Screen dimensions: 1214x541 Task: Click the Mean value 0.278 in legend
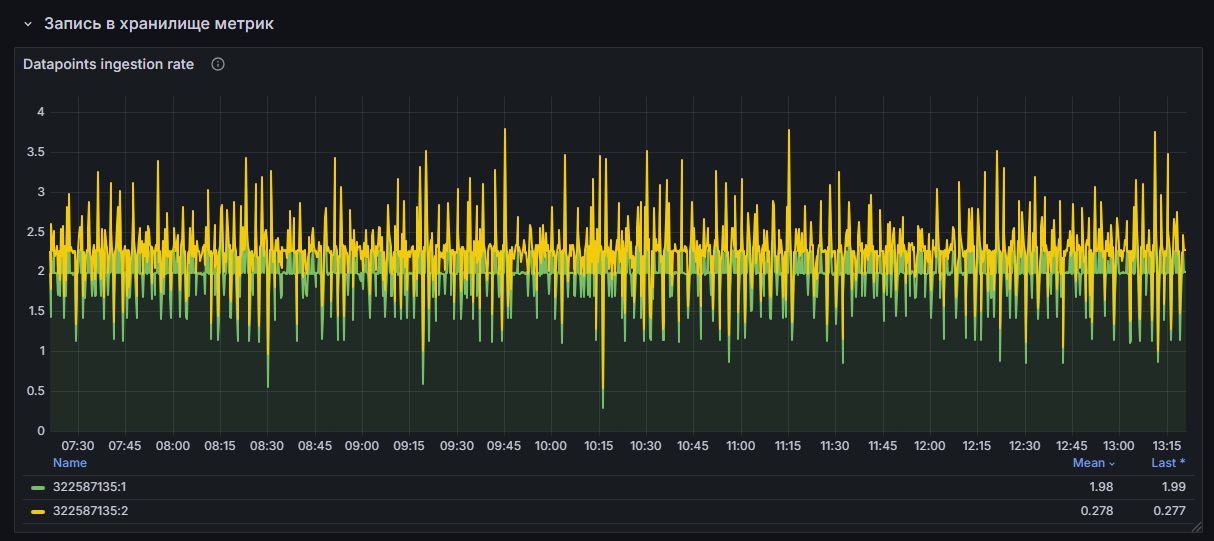tap(1096, 512)
